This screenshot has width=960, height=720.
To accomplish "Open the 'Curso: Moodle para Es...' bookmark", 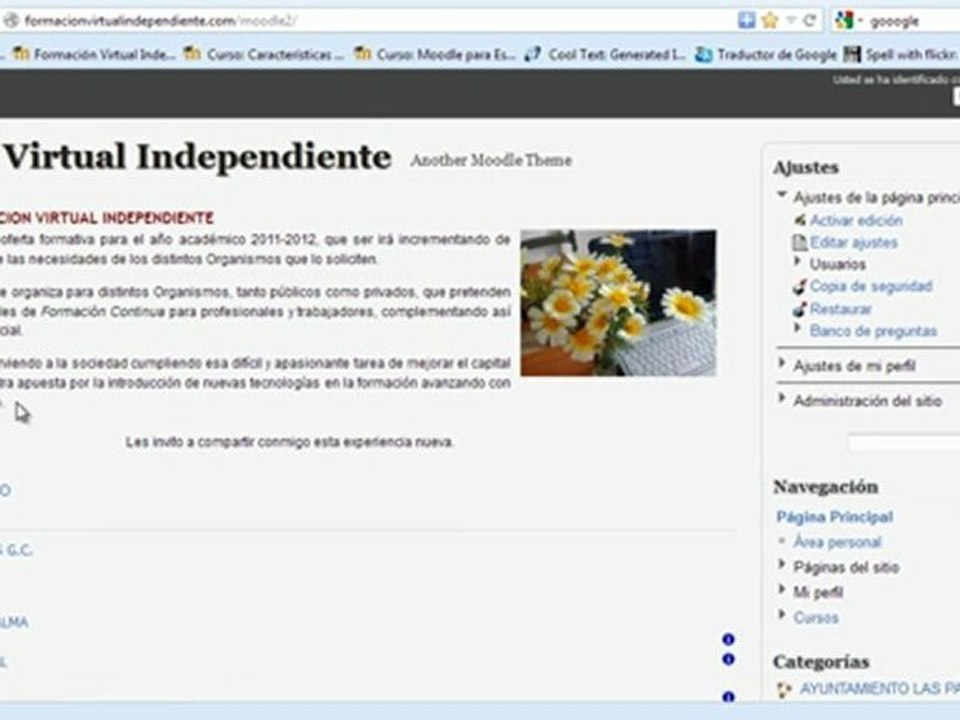I will tap(435, 54).
